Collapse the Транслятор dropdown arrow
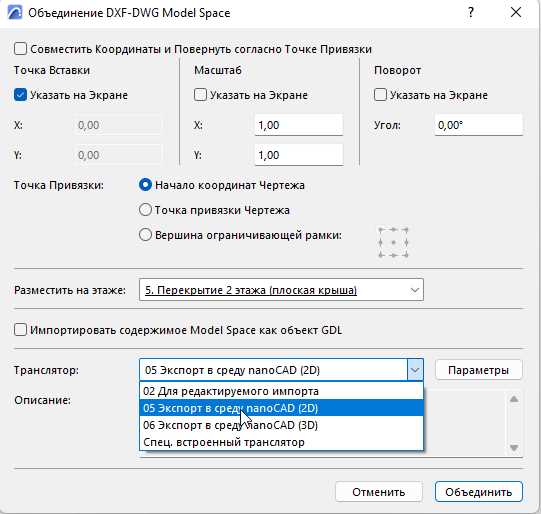This screenshot has width=541, height=514. pos(415,370)
